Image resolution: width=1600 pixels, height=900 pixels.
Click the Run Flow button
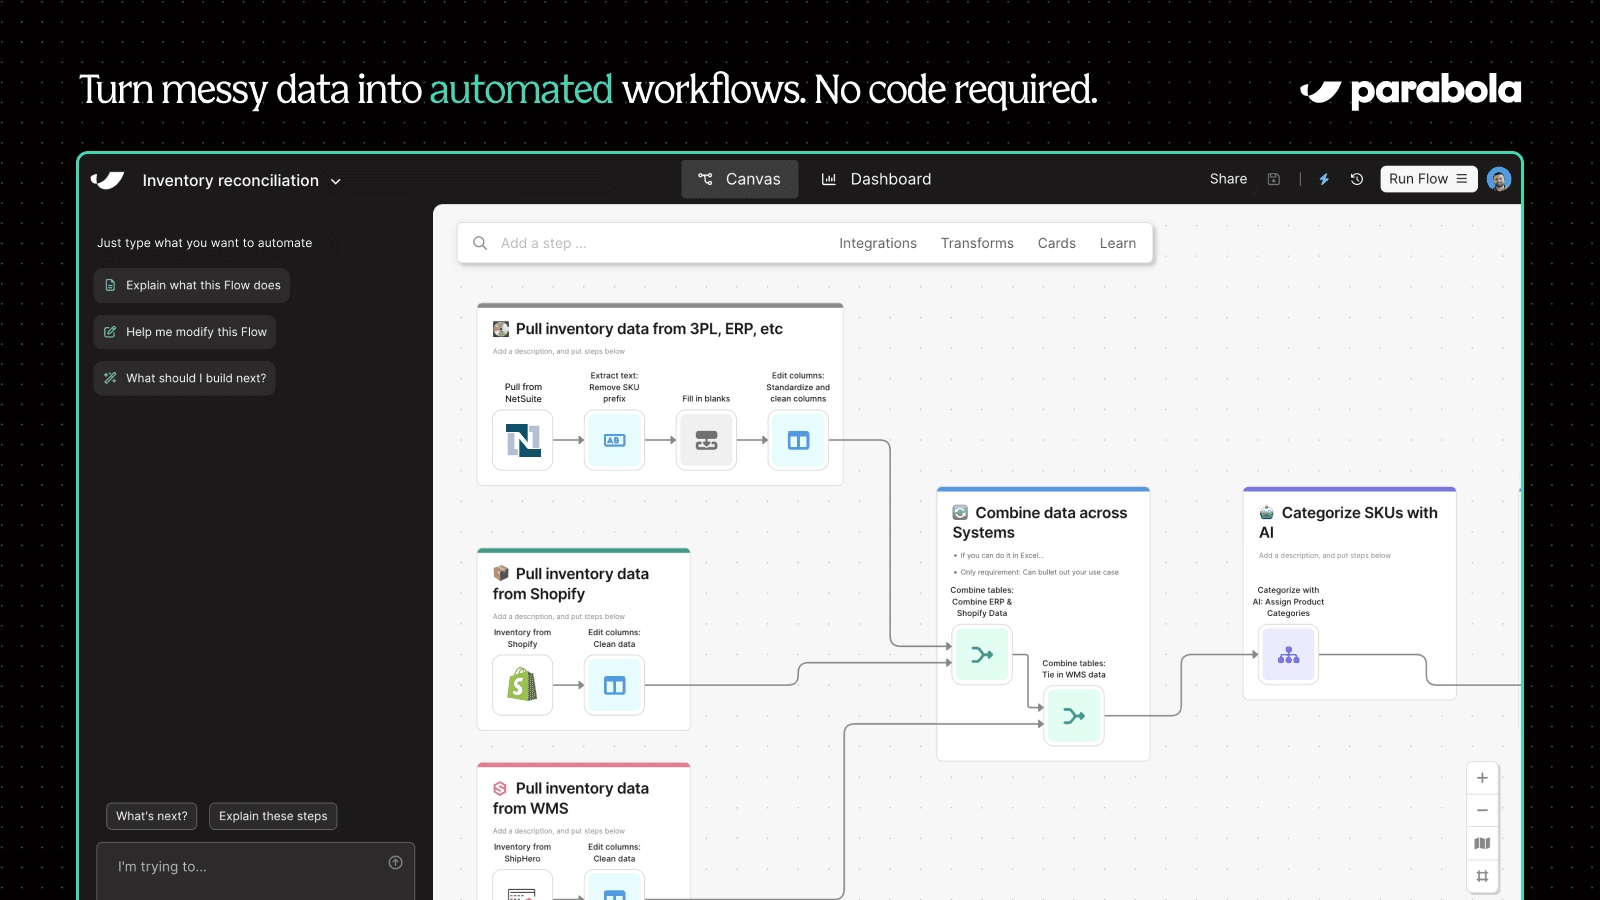pyautogui.click(x=1417, y=179)
